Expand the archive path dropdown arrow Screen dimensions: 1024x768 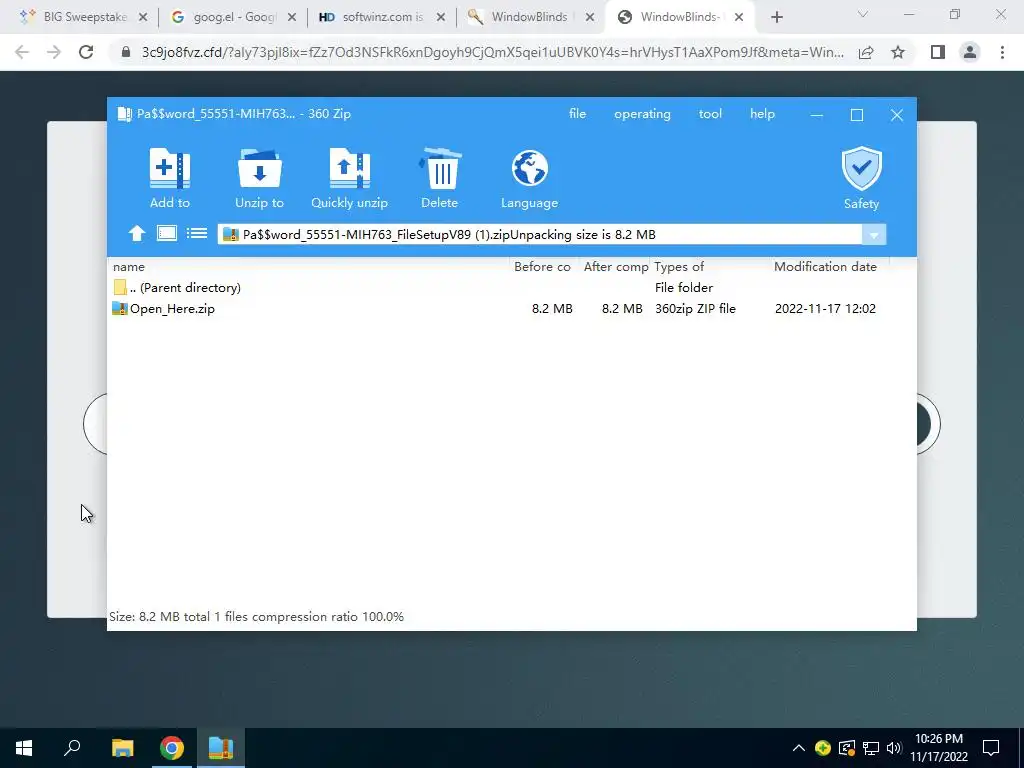tap(874, 235)
